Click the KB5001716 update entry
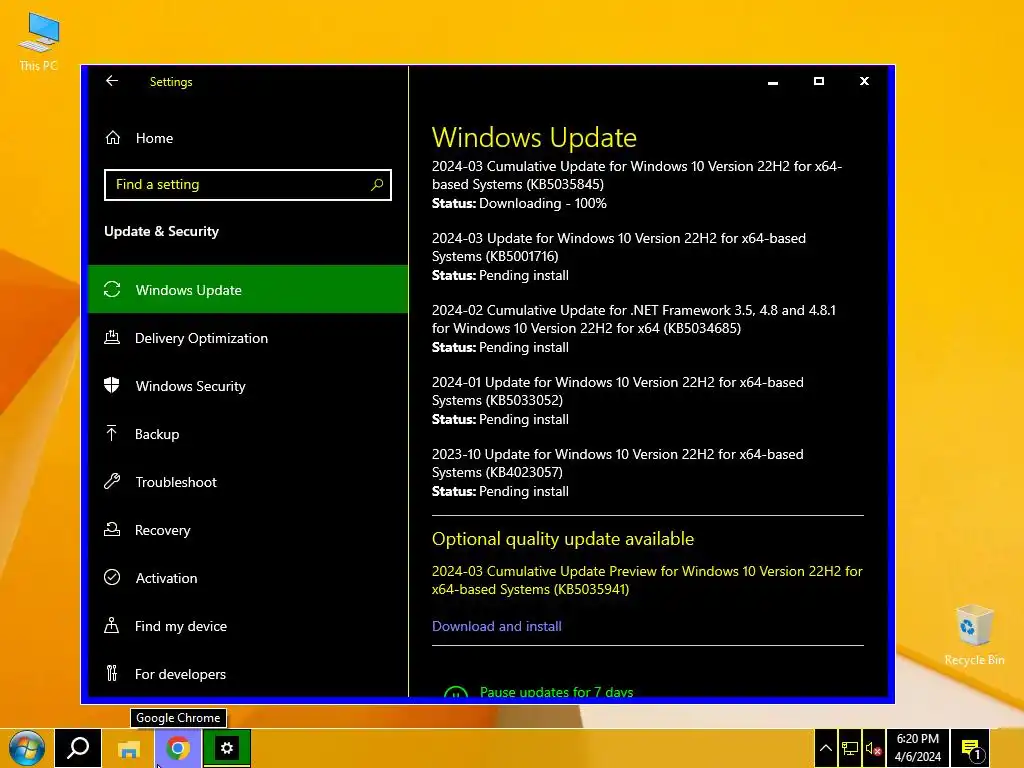 tap(618, 247)
